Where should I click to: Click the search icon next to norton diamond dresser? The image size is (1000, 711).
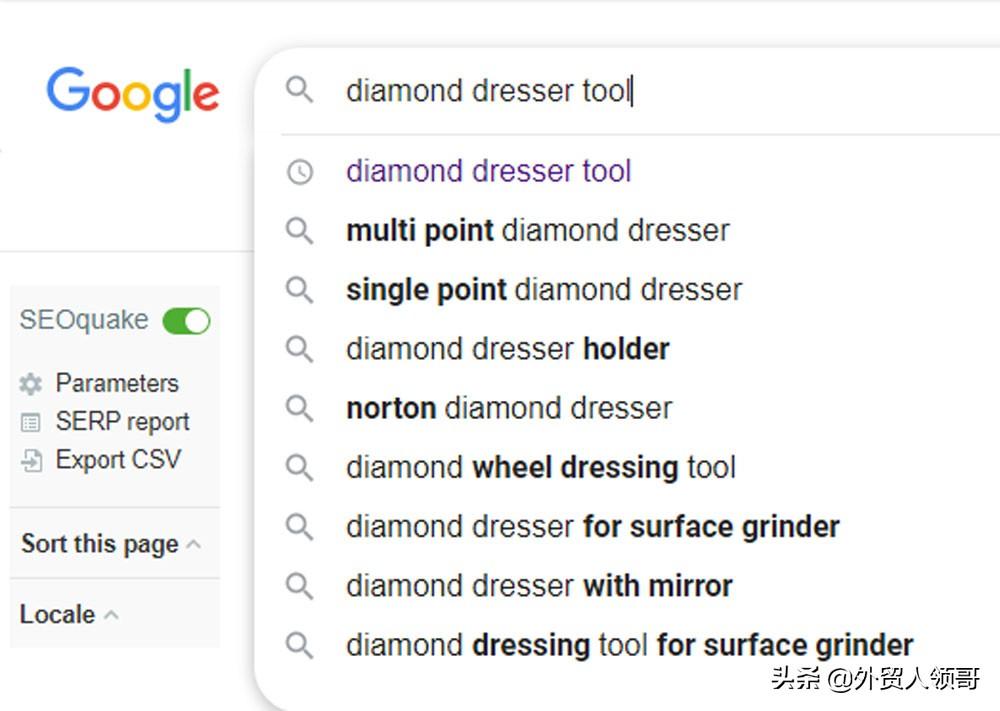click(299, 409)
